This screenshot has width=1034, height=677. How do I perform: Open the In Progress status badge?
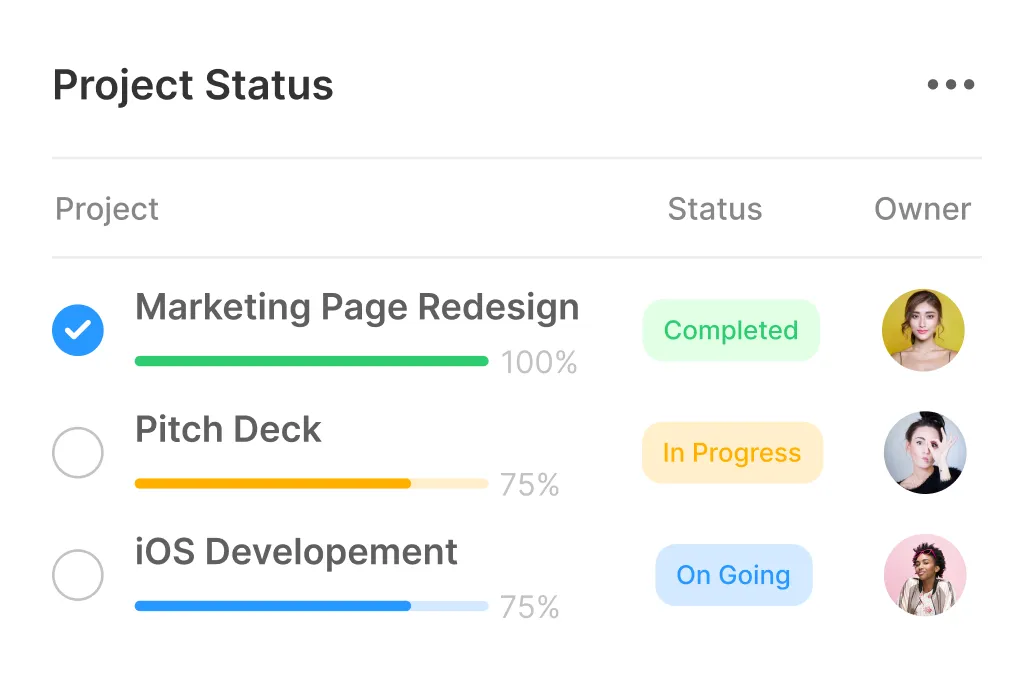[x=732, y=453]
